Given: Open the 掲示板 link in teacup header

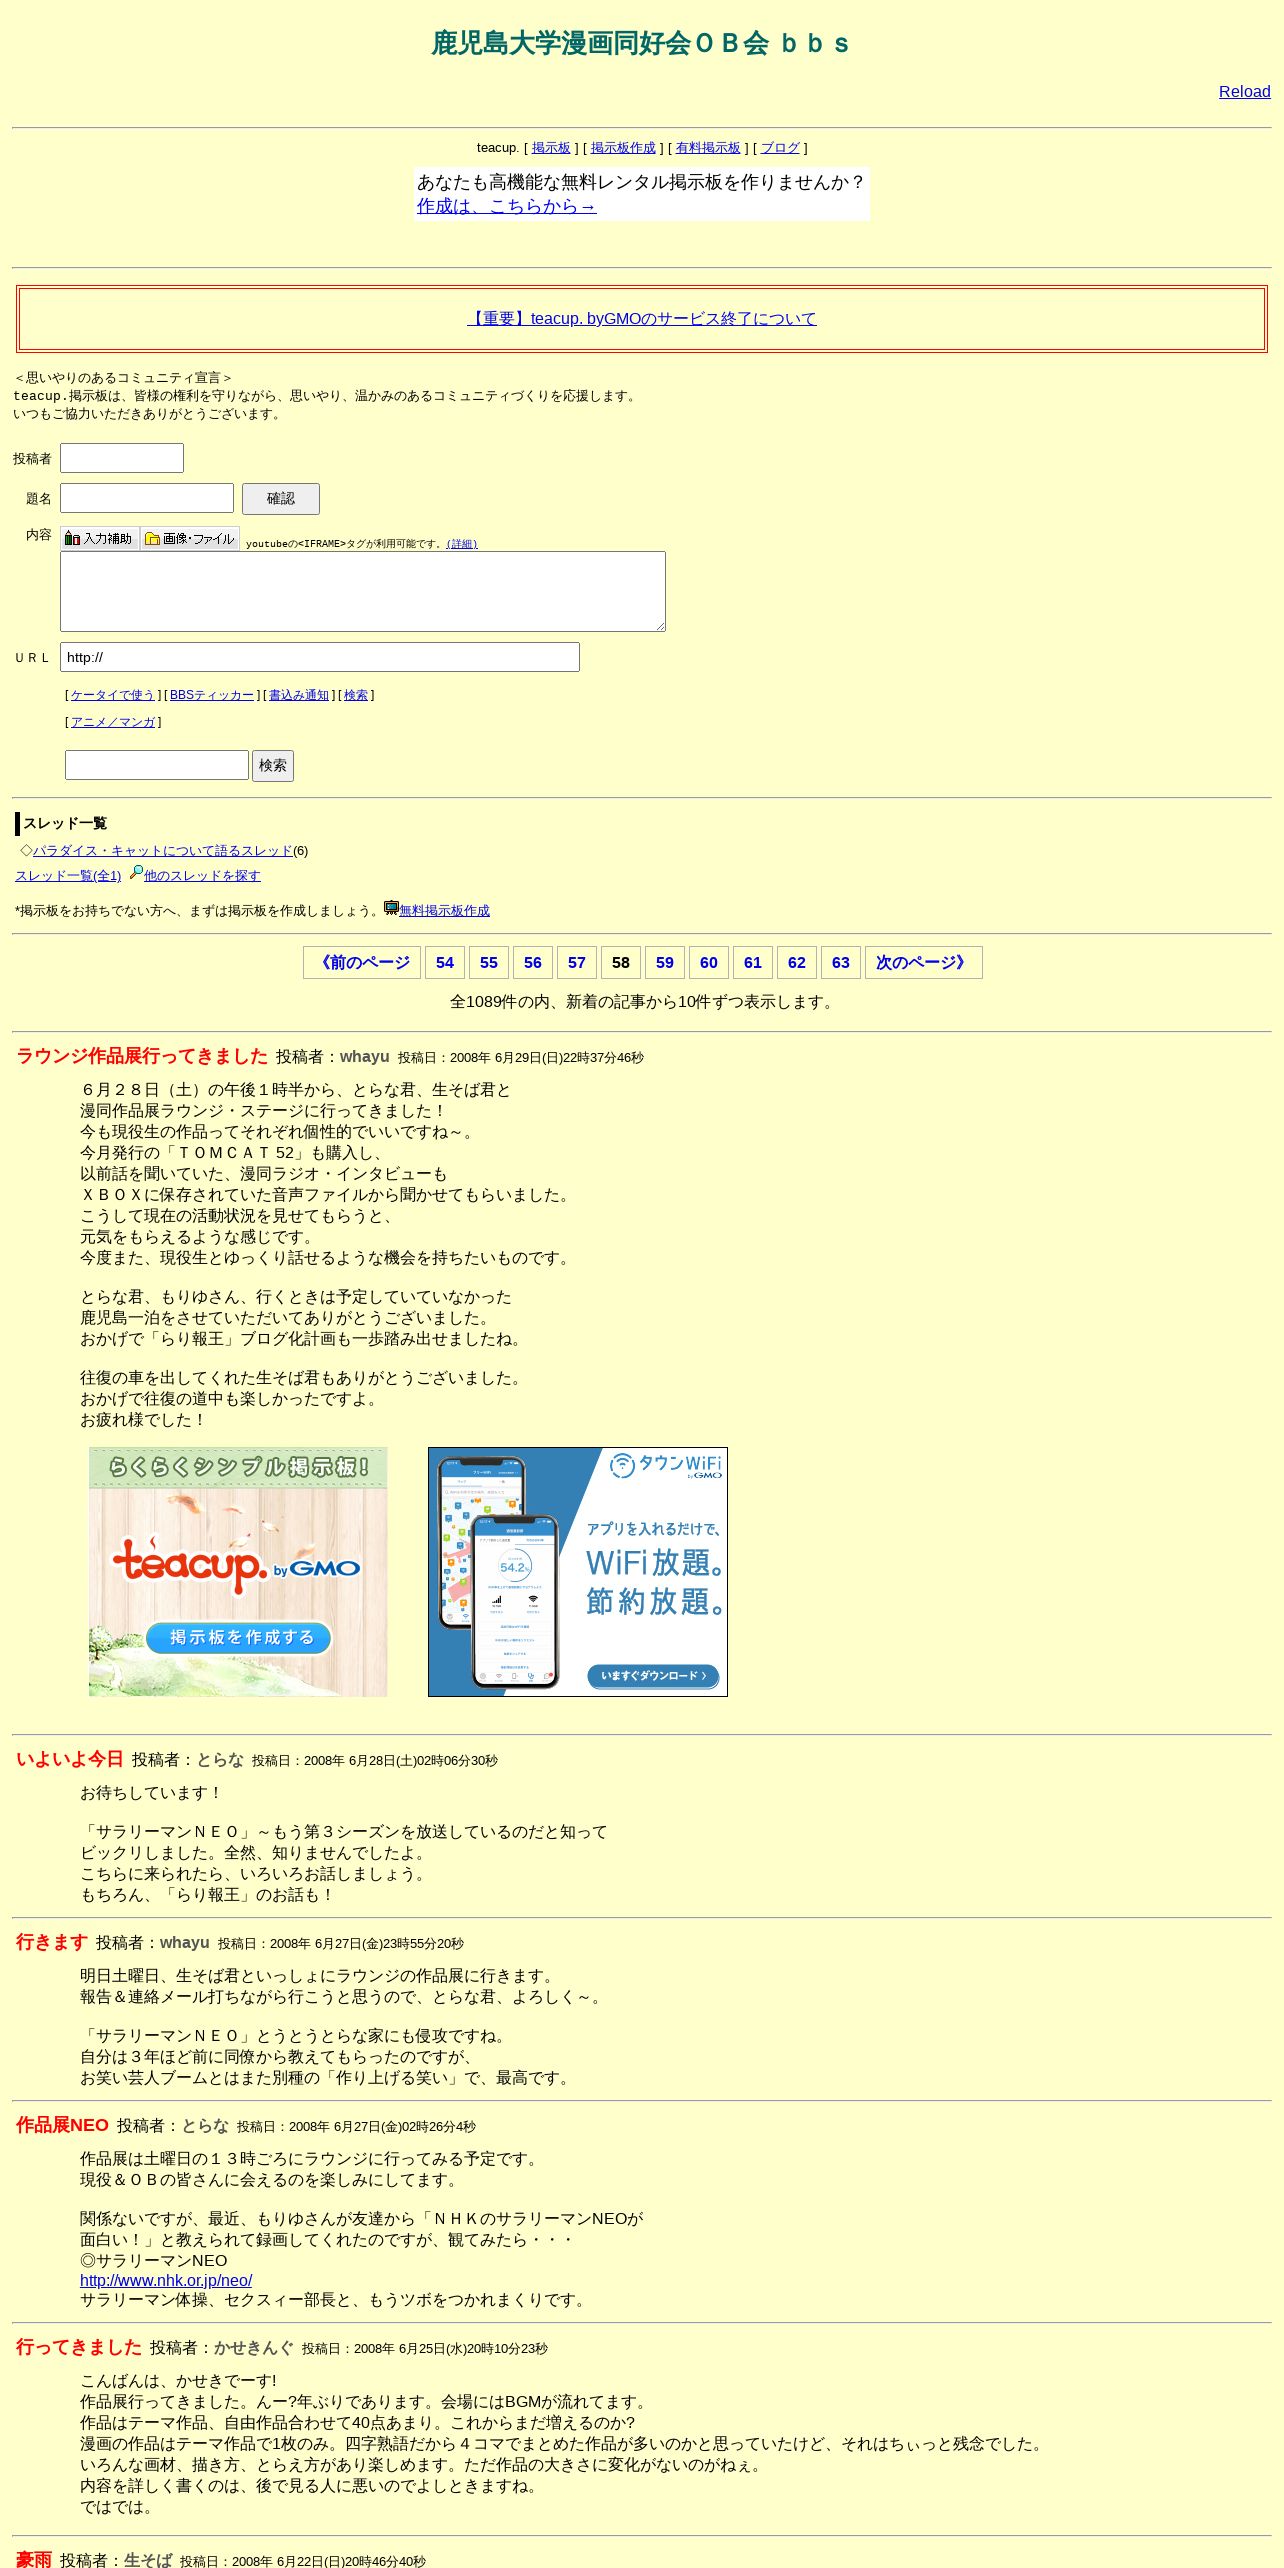Looking at the screenshot, I should click(551, 148).
